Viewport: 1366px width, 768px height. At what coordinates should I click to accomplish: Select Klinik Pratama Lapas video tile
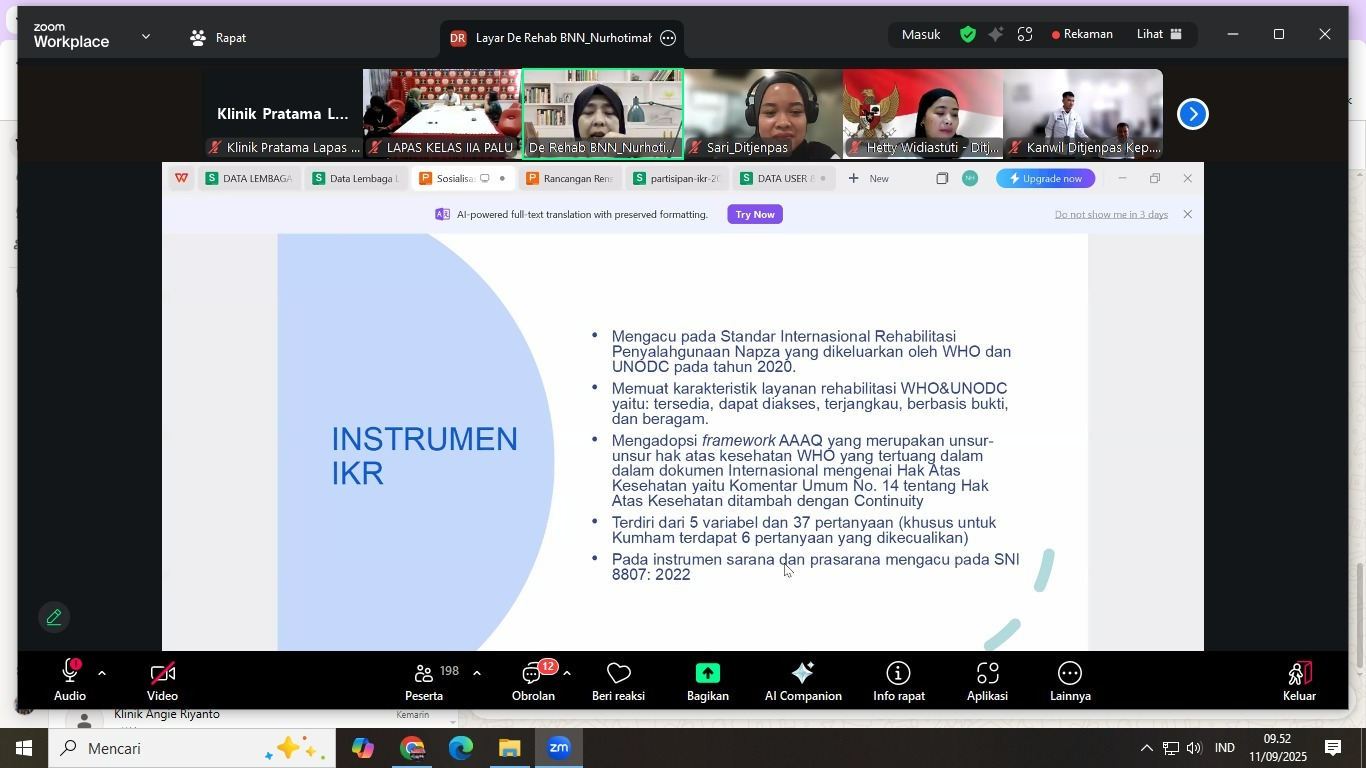click(282, 114)
